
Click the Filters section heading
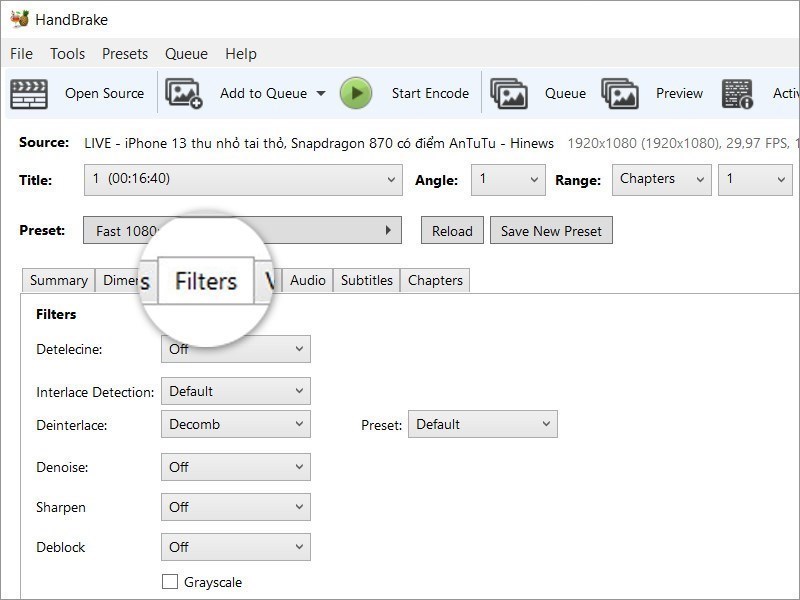(x=56, y=314)
